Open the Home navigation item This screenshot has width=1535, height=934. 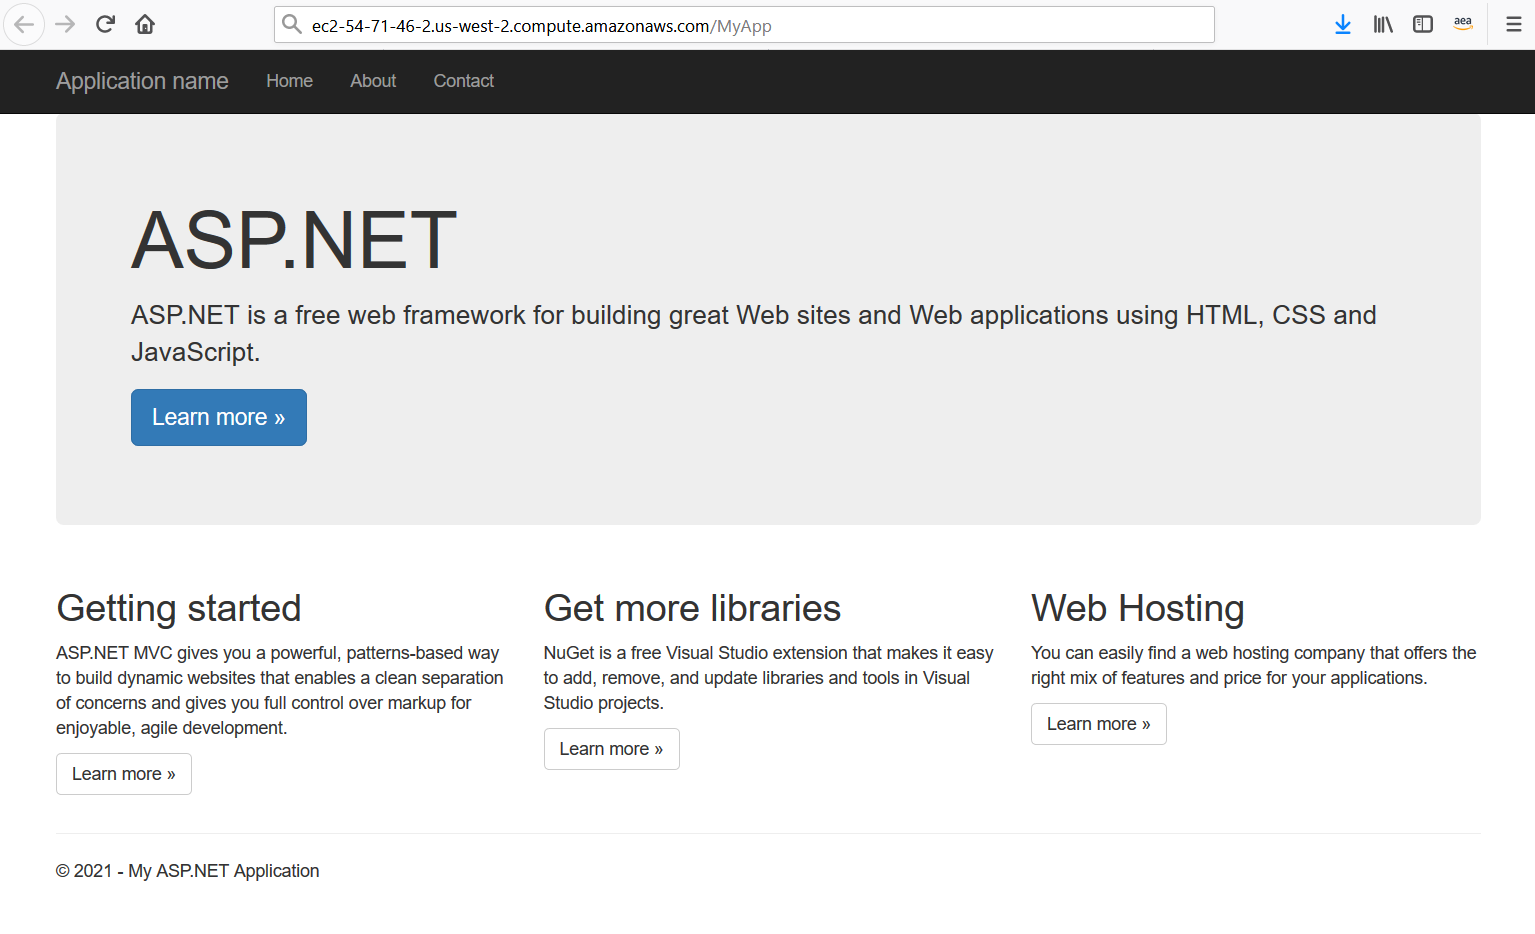click(289, 81)
